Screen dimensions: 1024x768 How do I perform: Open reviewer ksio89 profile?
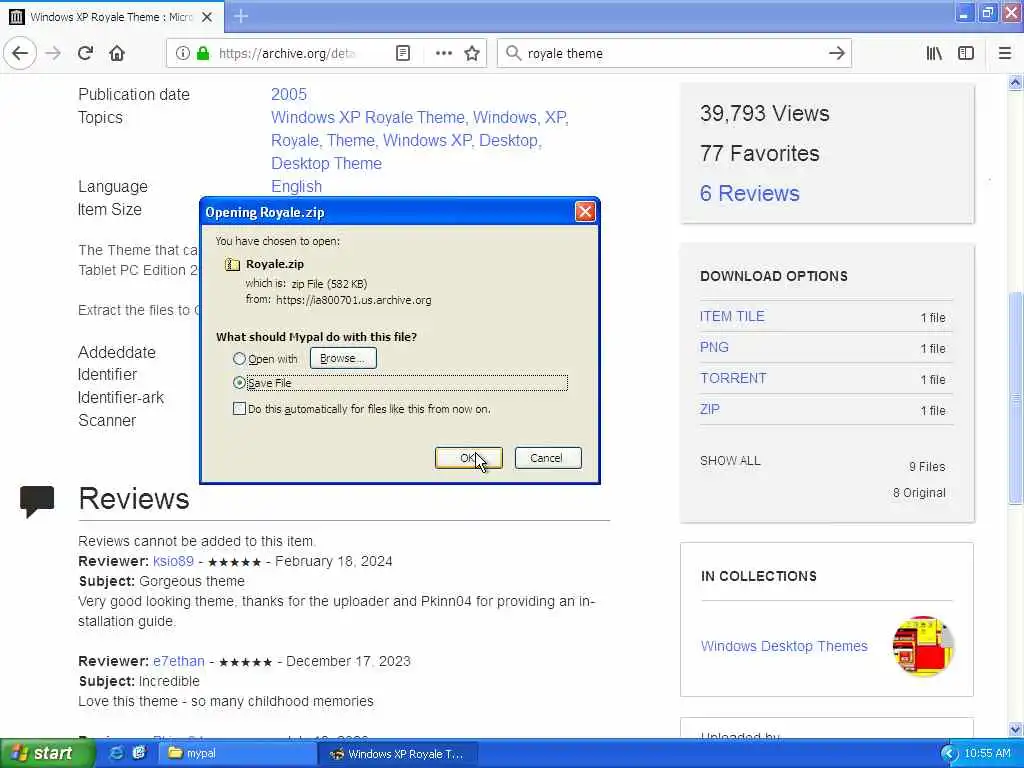point(173,561)
